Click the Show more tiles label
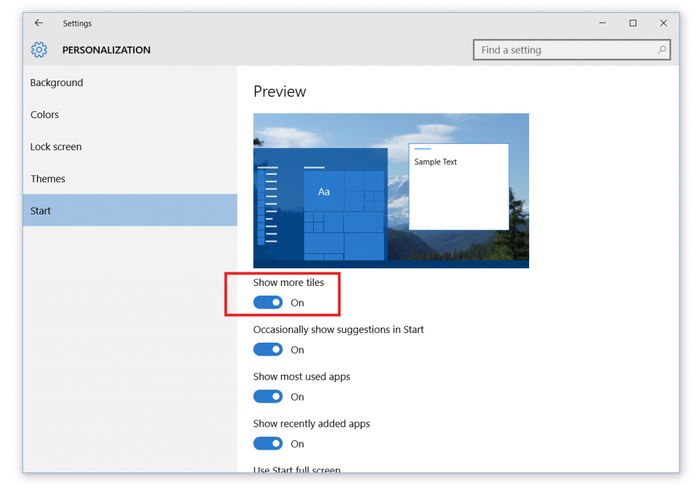 point(288,282)
